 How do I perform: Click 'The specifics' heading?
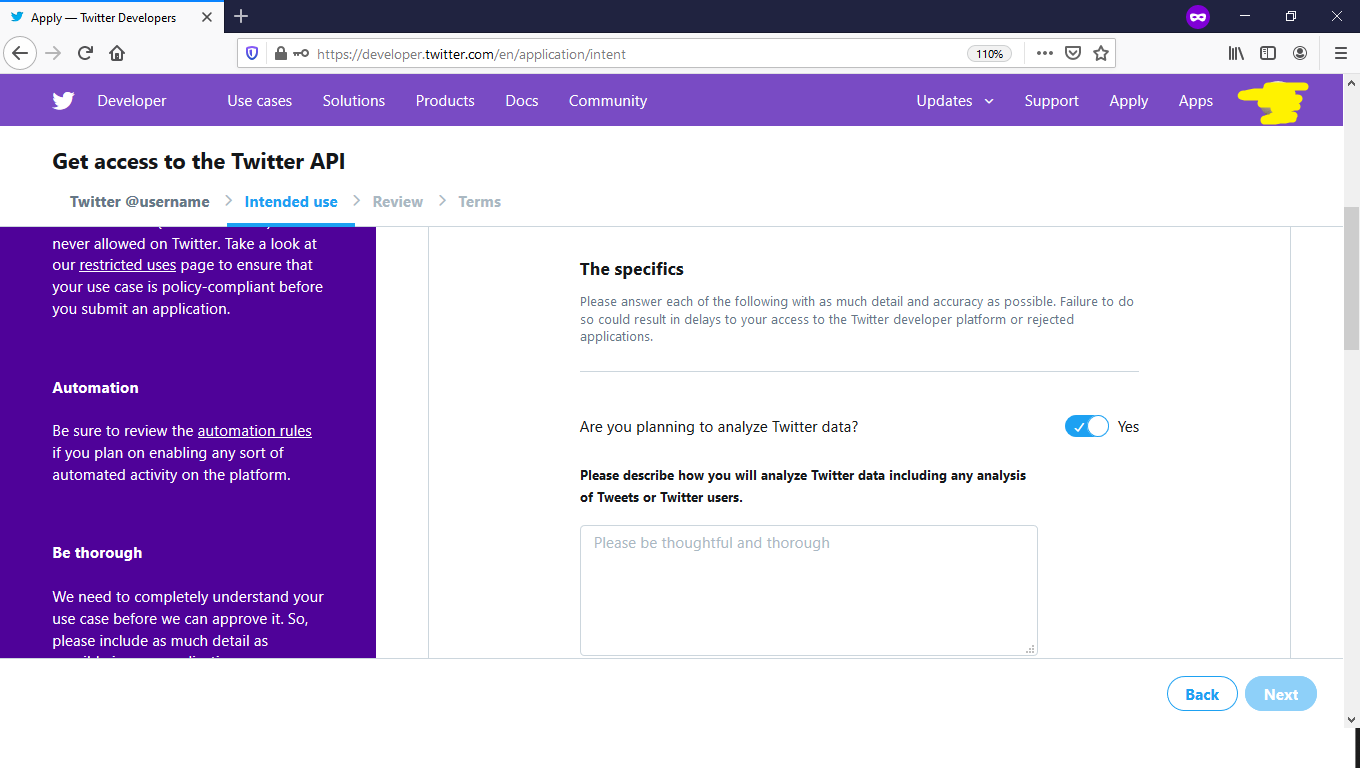632,269
